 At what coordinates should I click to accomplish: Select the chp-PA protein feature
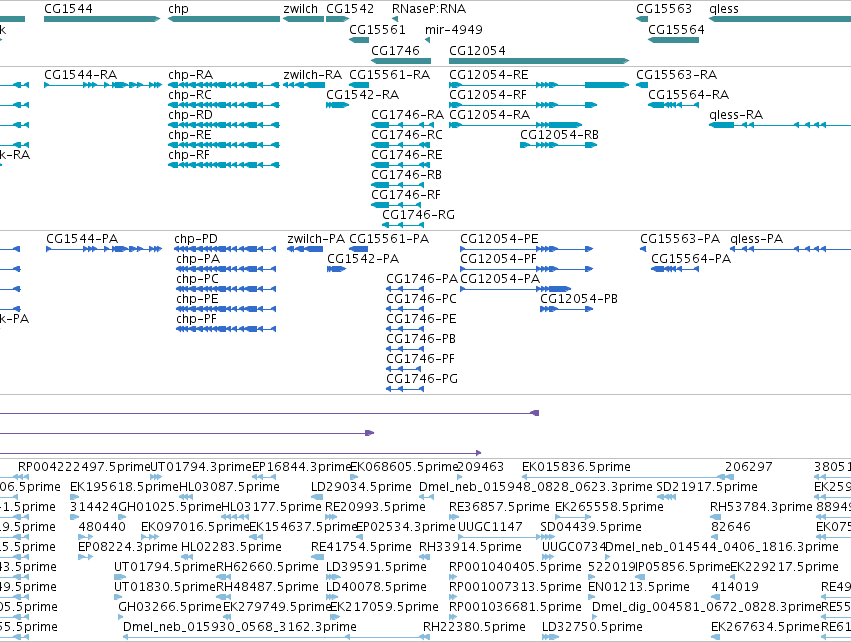coord(226,269)
